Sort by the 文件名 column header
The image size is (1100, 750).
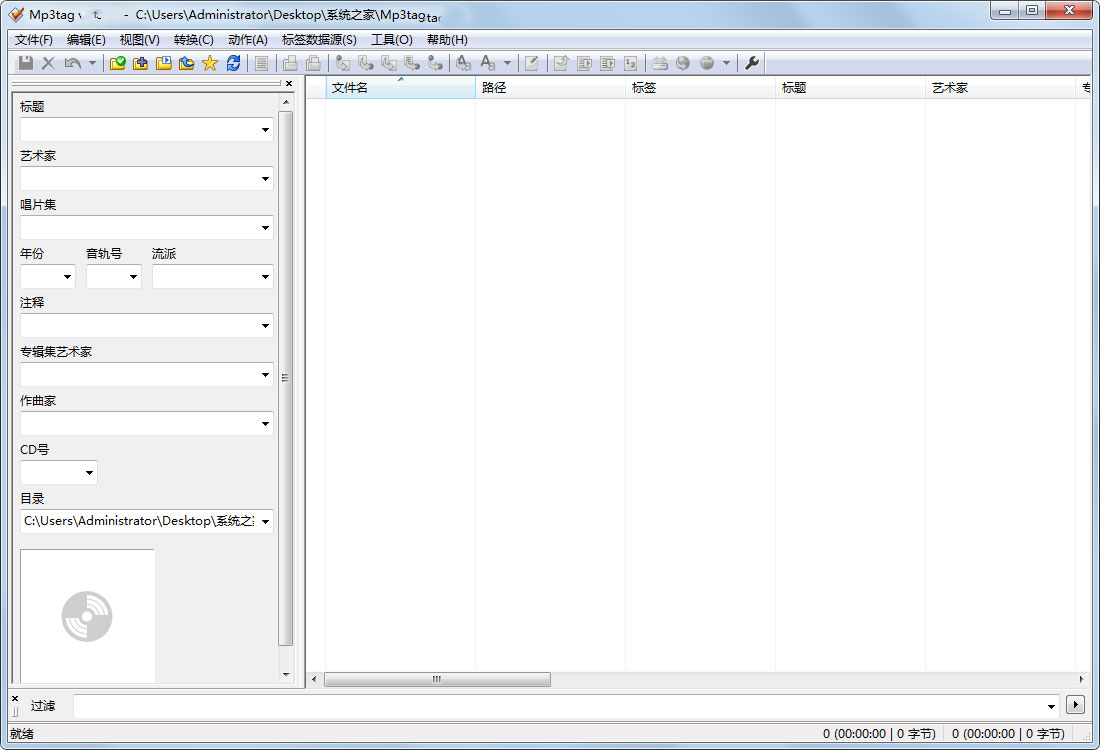pyautogui.click(x=400, y=88)
